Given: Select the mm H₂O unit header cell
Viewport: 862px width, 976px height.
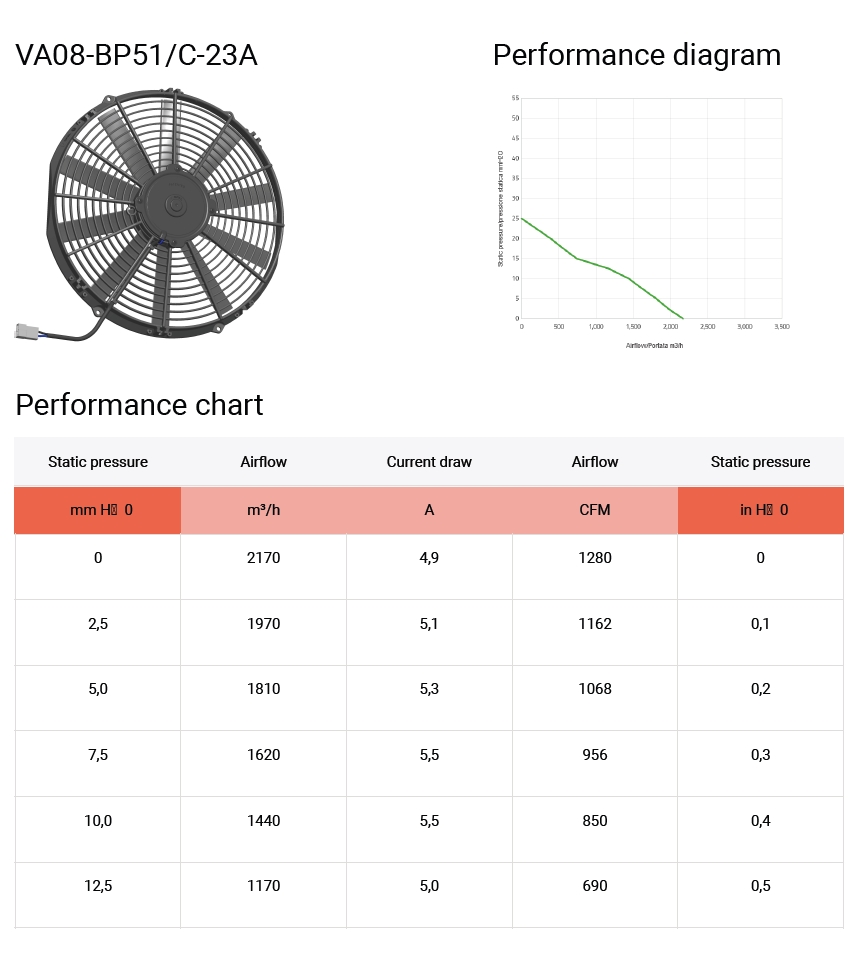Looking at the screenshot, I should click(98, 510).
